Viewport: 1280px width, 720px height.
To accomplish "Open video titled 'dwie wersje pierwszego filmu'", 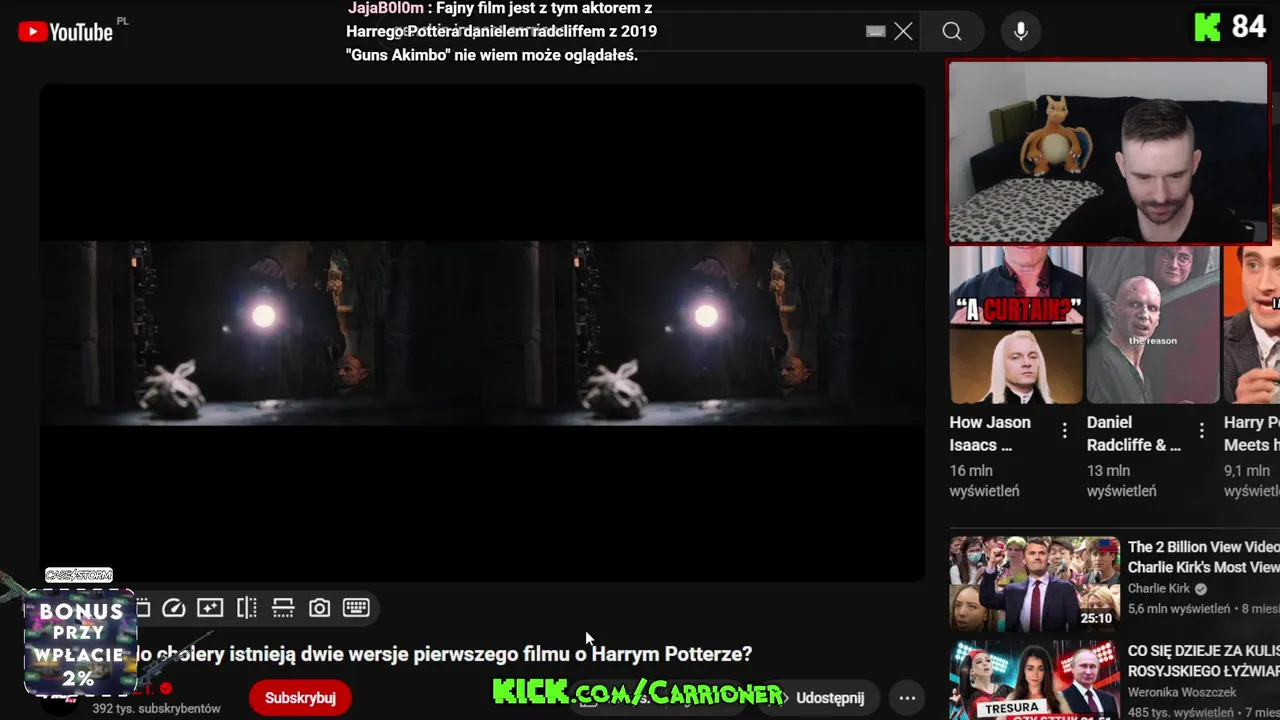I will (x=443, y=654).
